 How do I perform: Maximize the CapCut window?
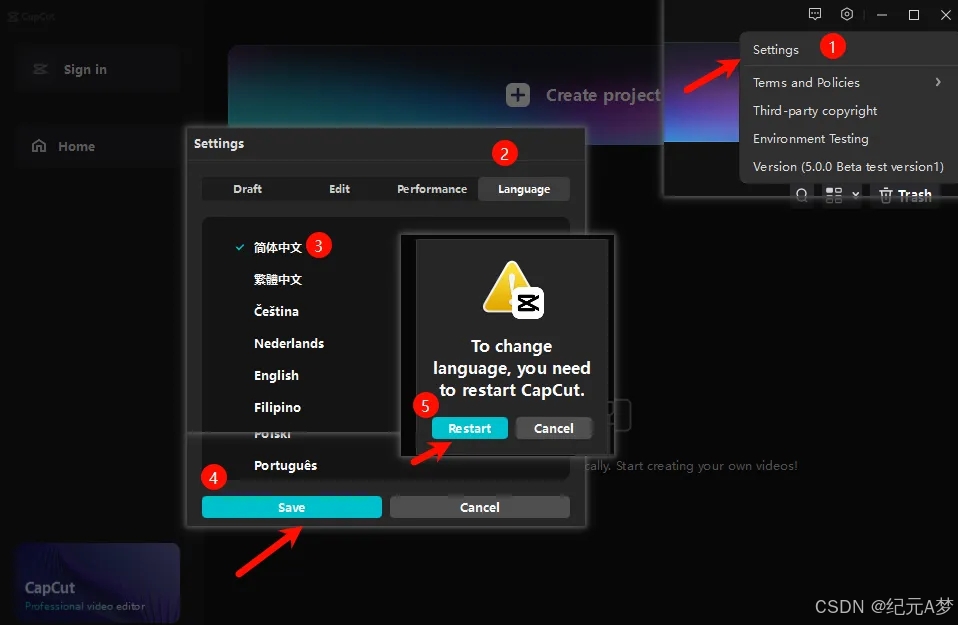[913, 14]
